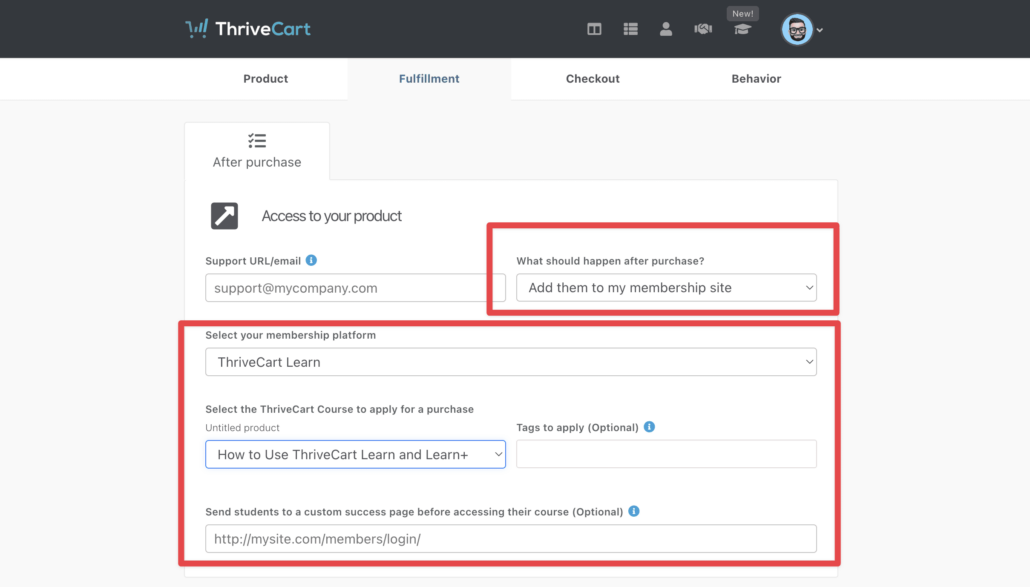Click the info icon beside Tags to apply

pos(649,427)
